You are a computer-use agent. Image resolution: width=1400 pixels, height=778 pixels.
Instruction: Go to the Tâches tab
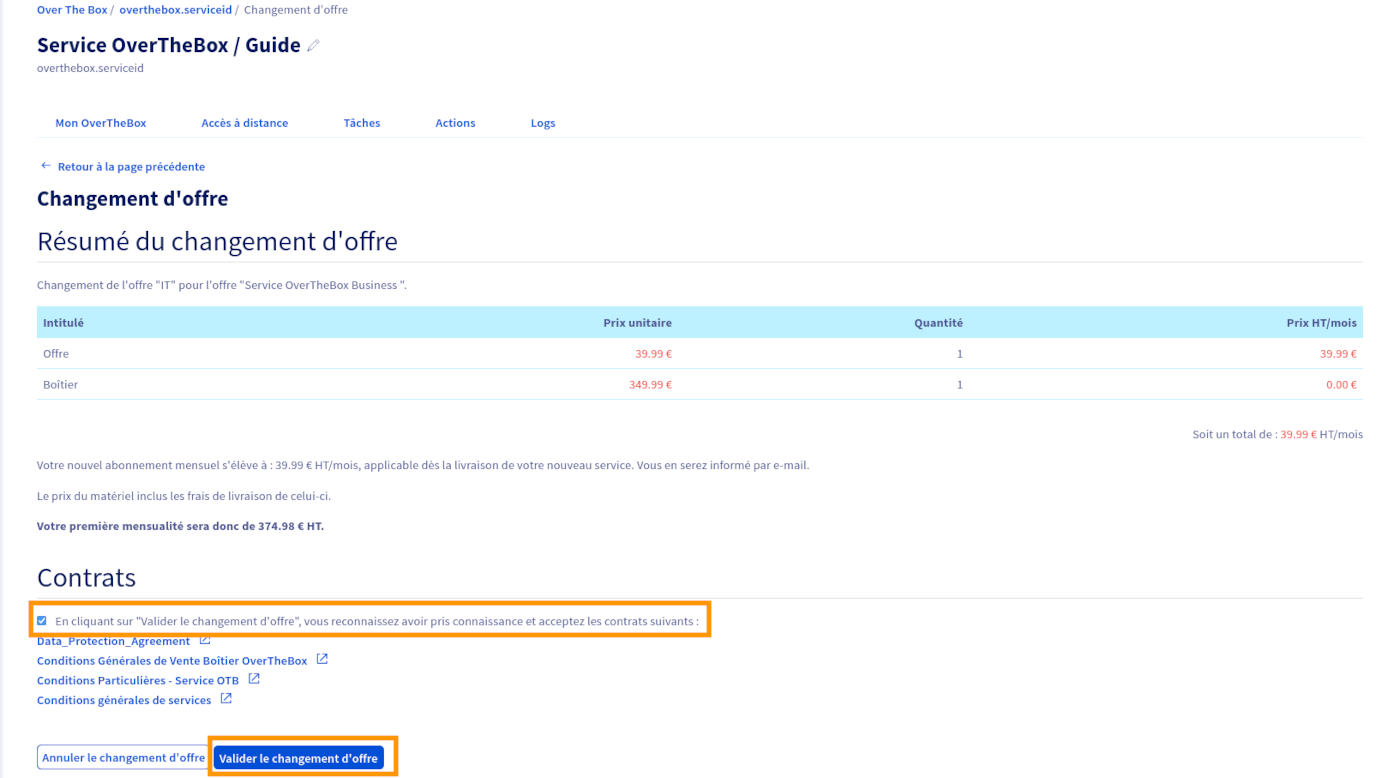click(361, 123)
